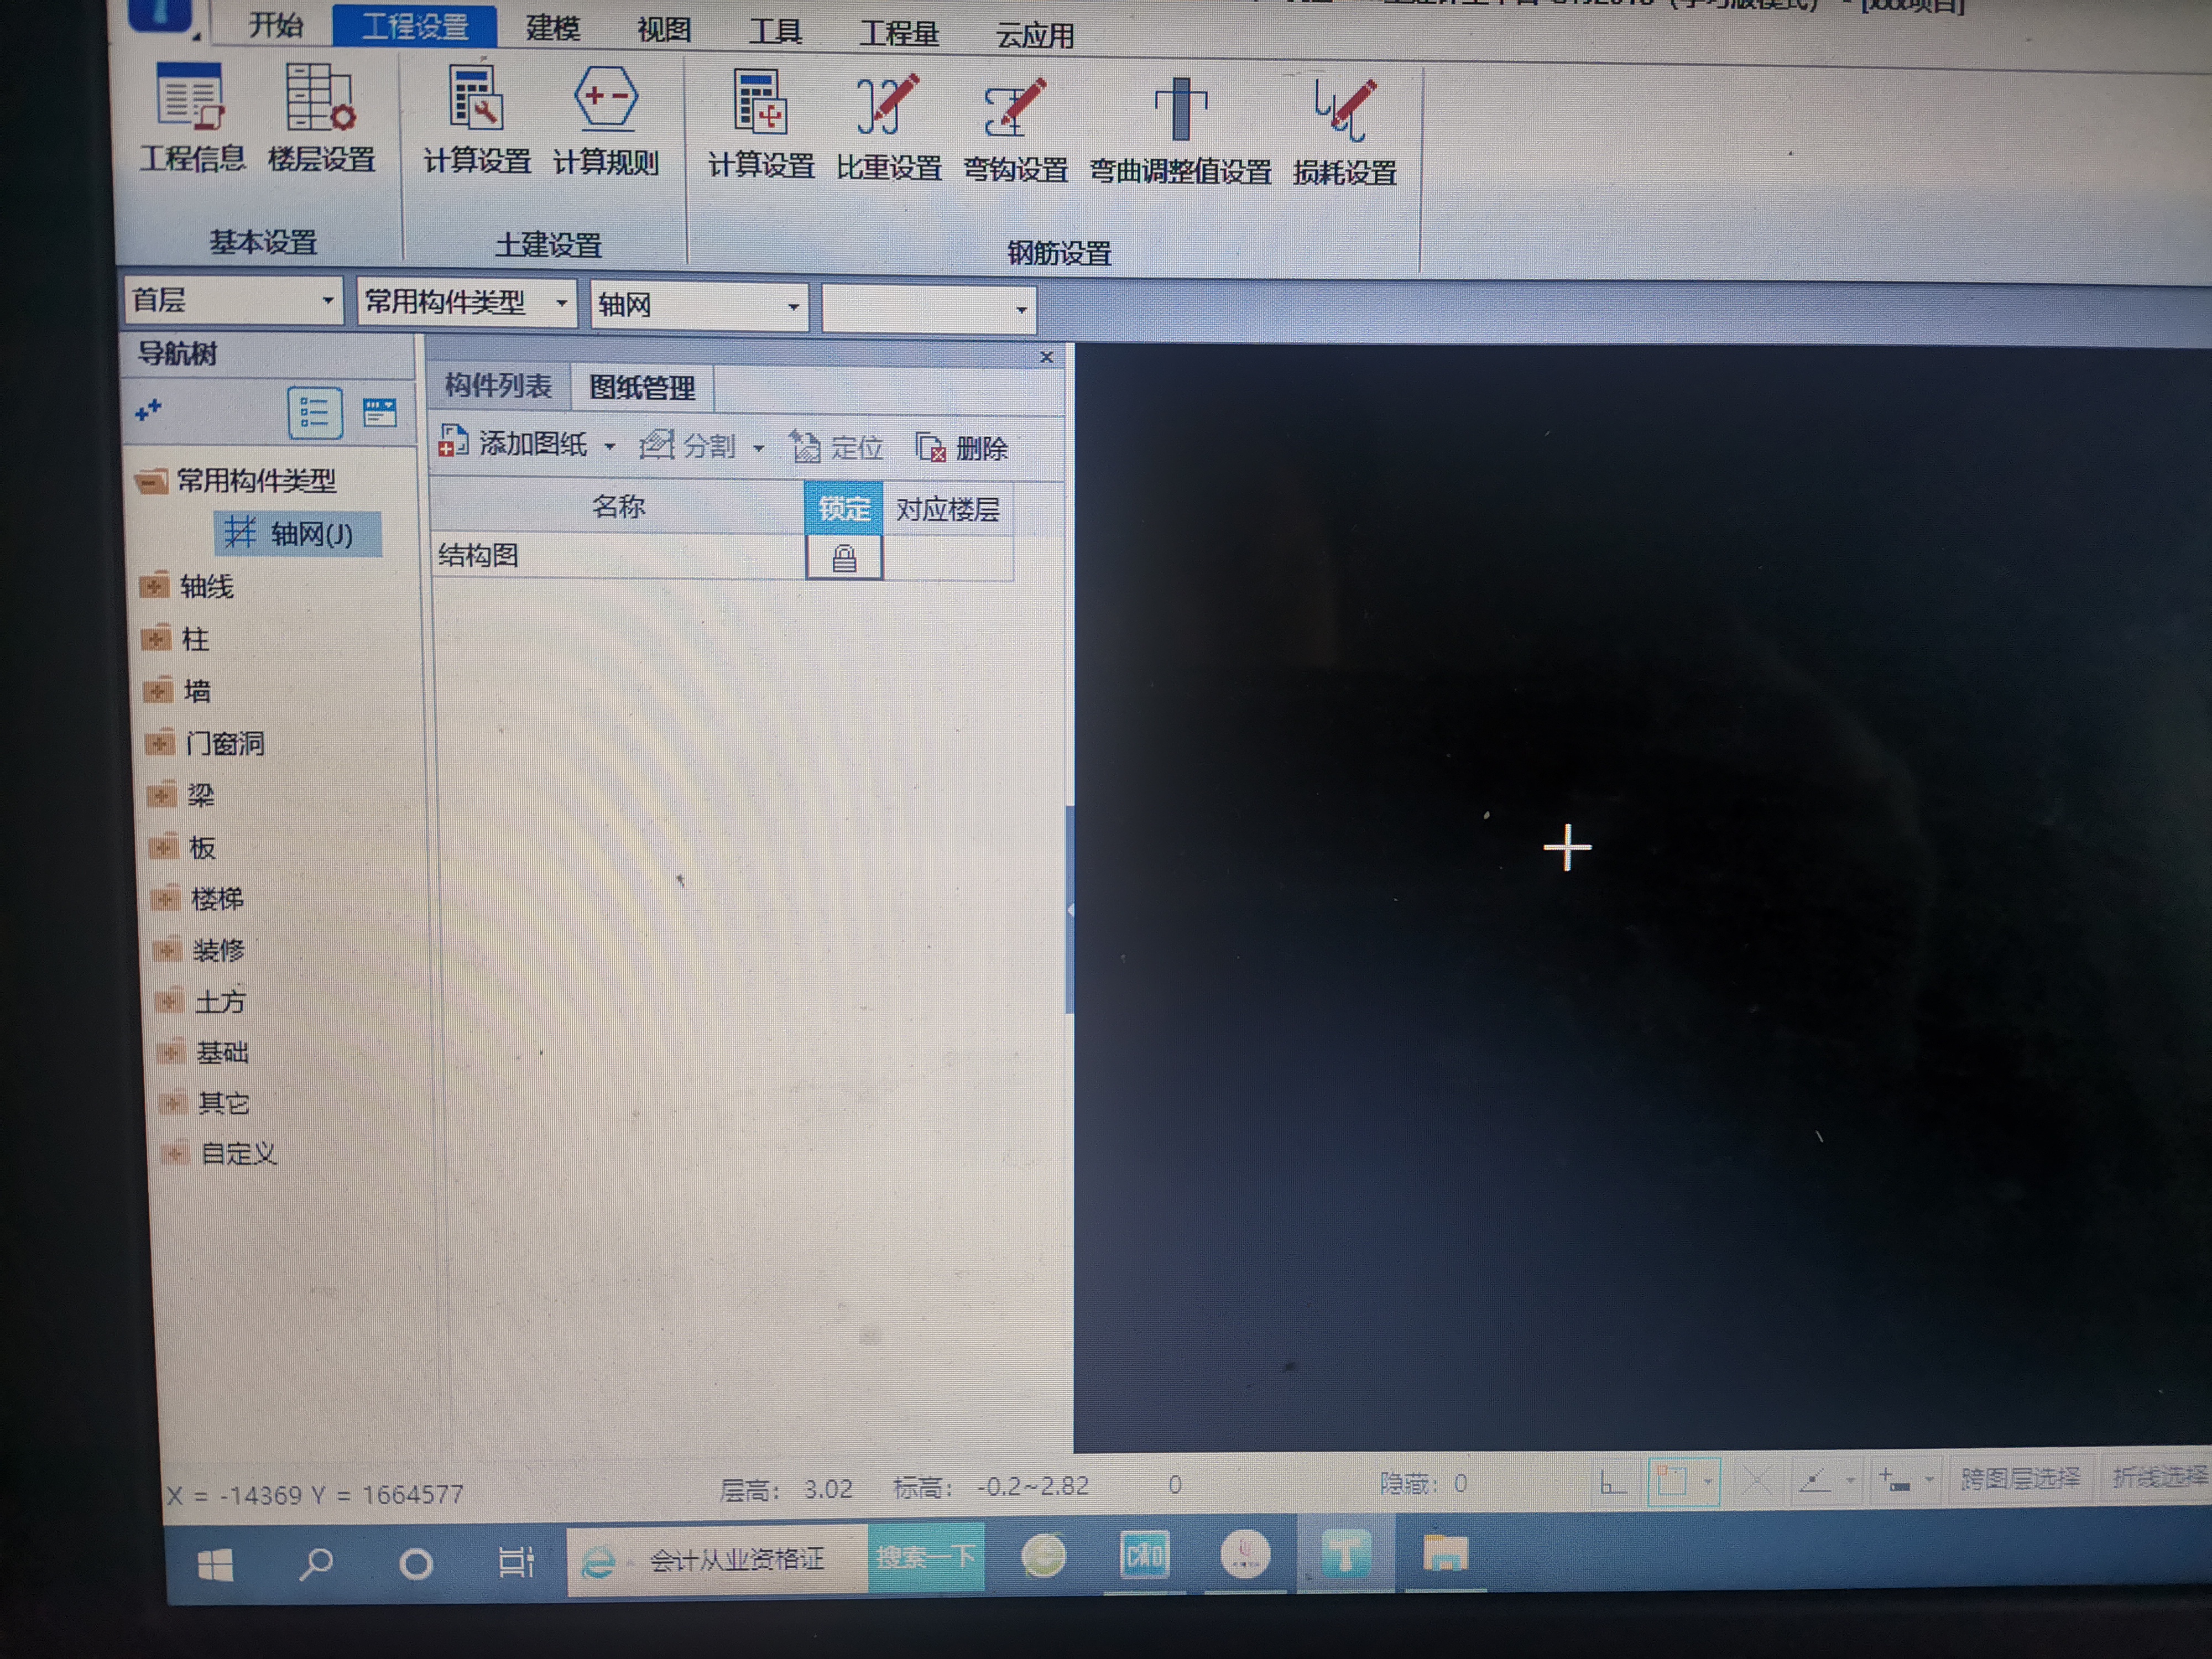
Task: Switch to the 建模 ribbon tab
Action: coord(553,28)
